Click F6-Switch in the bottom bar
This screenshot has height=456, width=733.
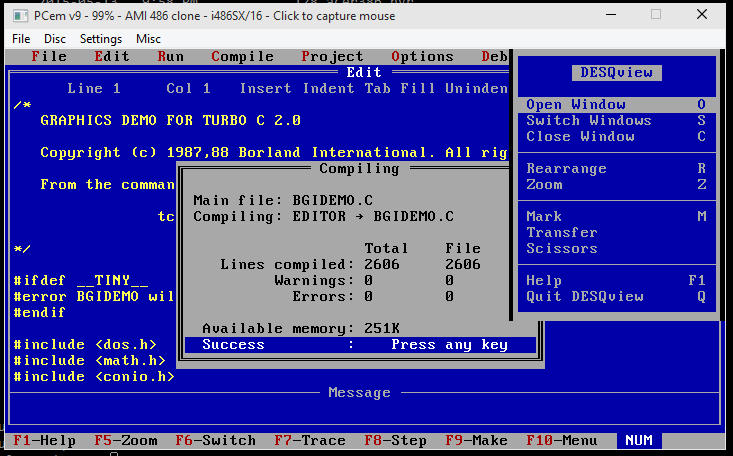point(216,441)
